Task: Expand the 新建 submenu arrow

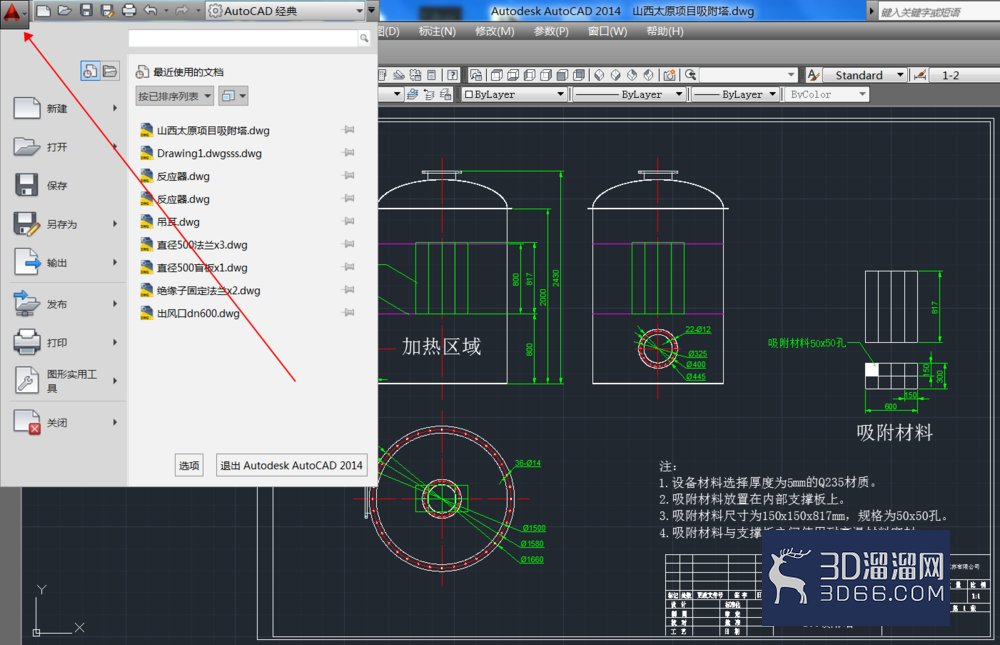Action: click(115, 108)
